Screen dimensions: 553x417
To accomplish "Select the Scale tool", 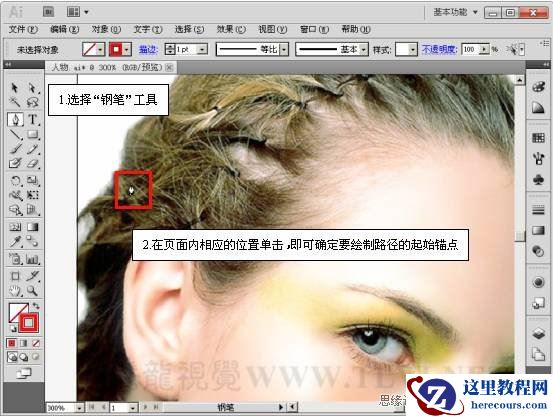I will point(32,181).
